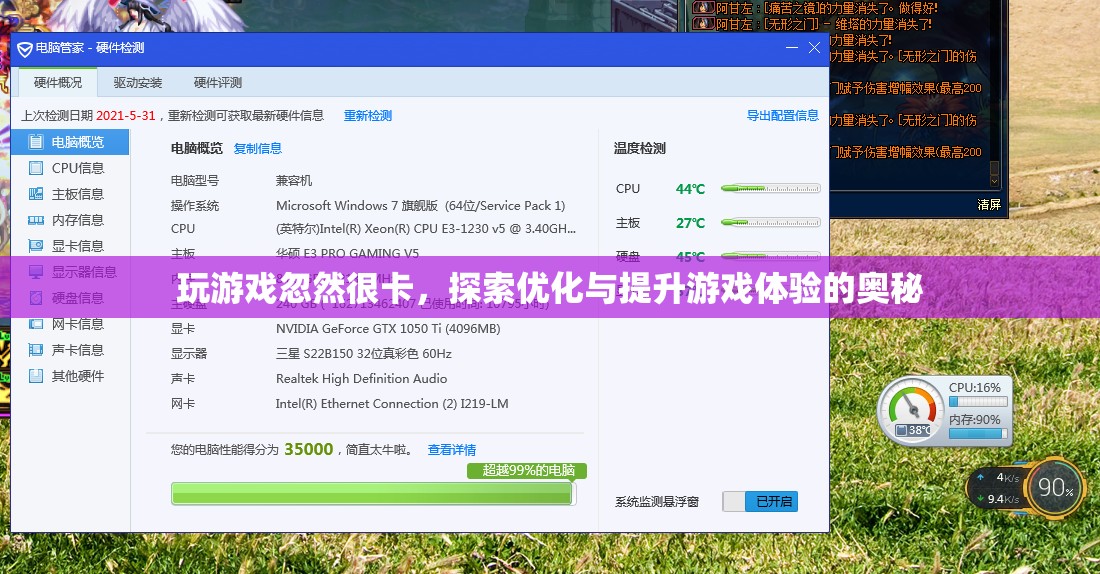Open 查看详情 for the performance score

[x=452, y=450]
